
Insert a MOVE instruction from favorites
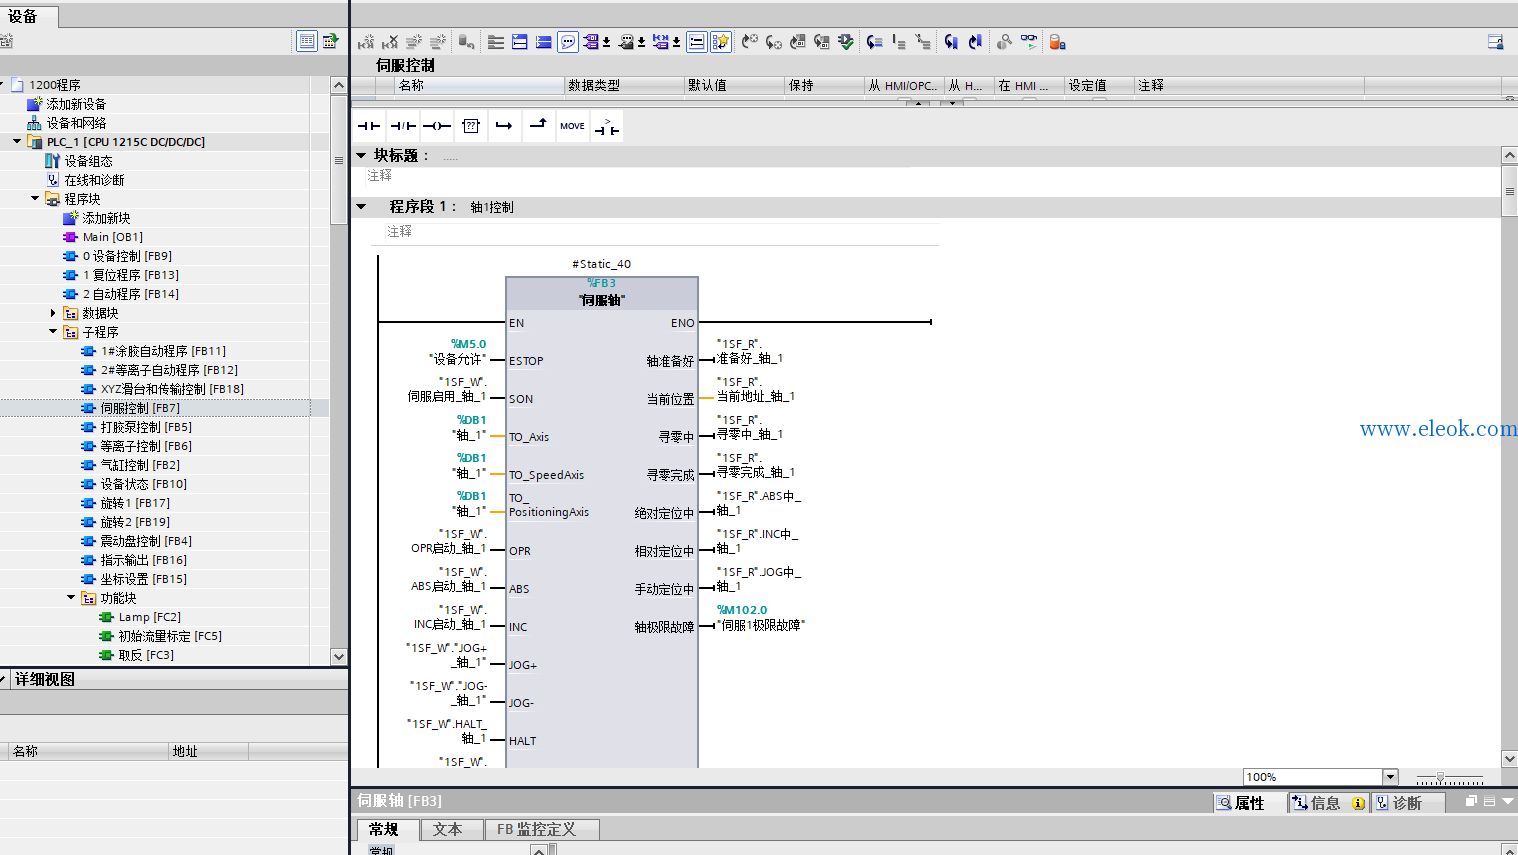573,126
